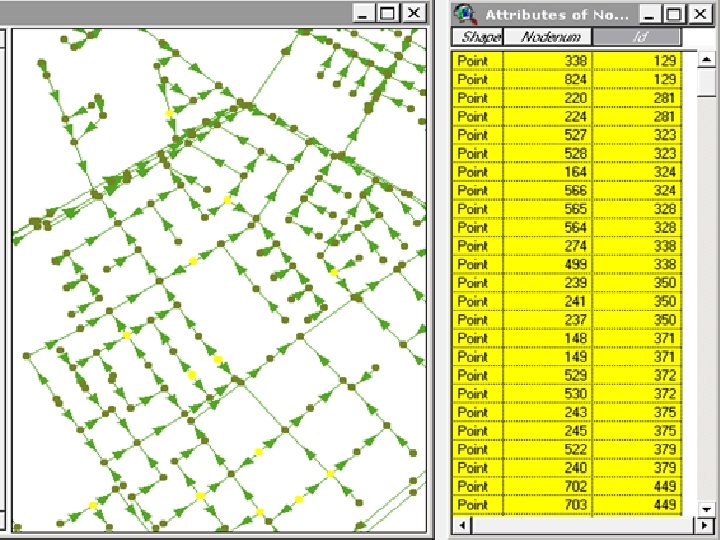Screen dimensions: 720x540
Task: Click the horizontal scroll left arrow
Action: pyautogui.click(x=462, y=524)
